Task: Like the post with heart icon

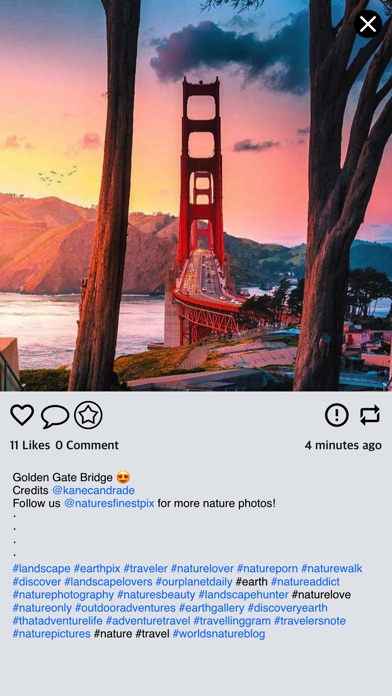Action: tap(22, 415)
